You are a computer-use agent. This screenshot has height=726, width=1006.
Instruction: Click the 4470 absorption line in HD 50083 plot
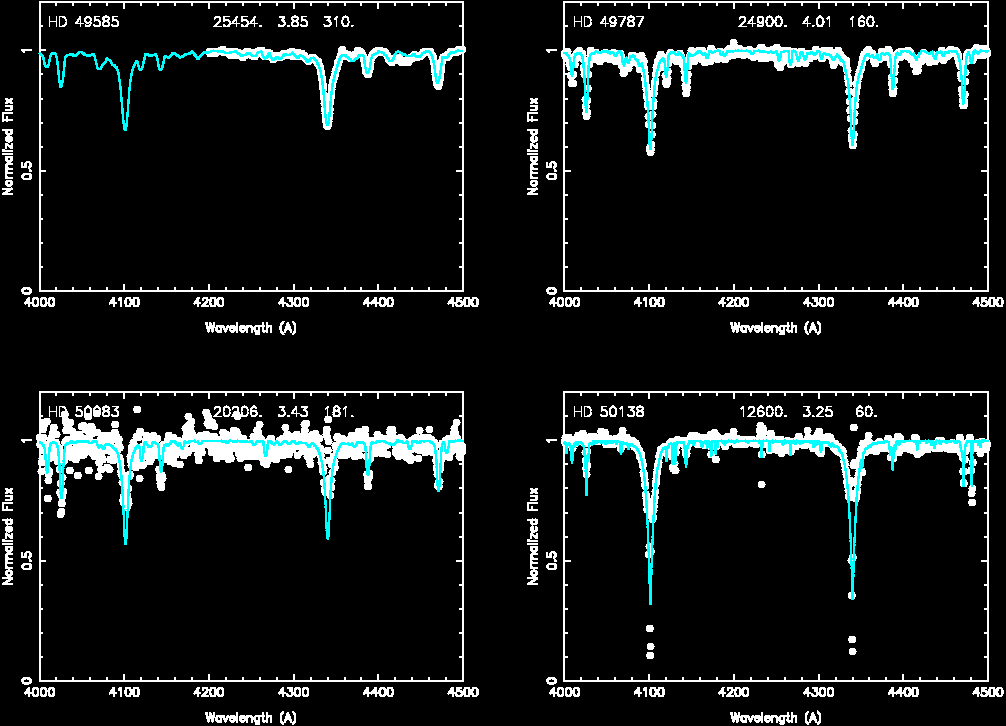(x=438, y=485)
